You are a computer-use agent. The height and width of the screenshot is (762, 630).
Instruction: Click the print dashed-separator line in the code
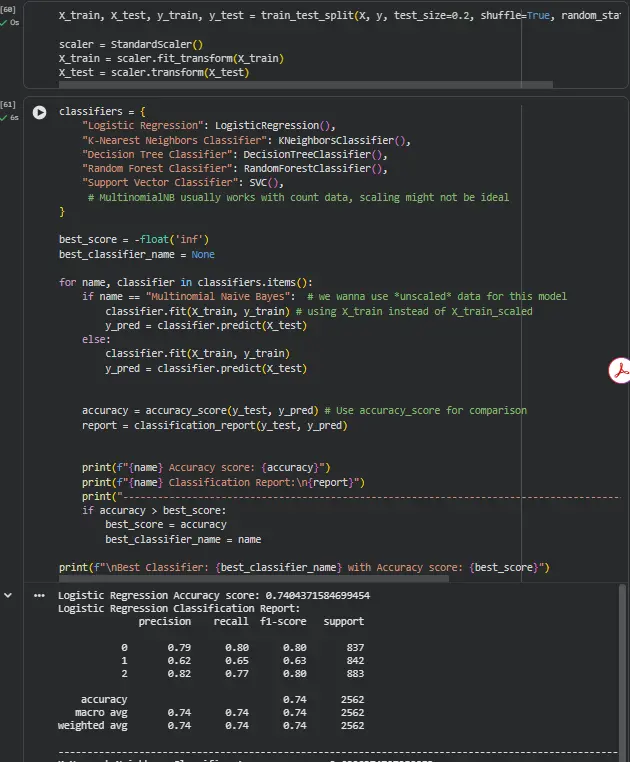point(351,497)
